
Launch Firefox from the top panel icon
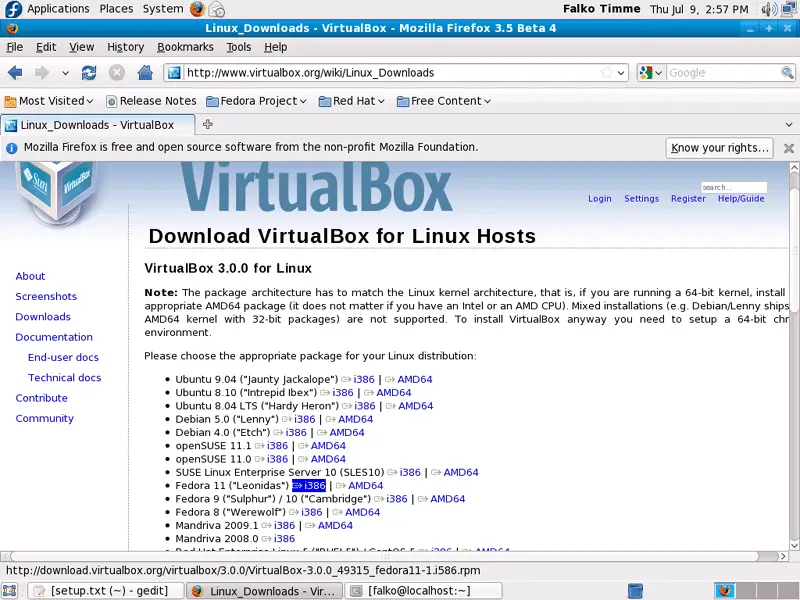click(x=197, y=9)
